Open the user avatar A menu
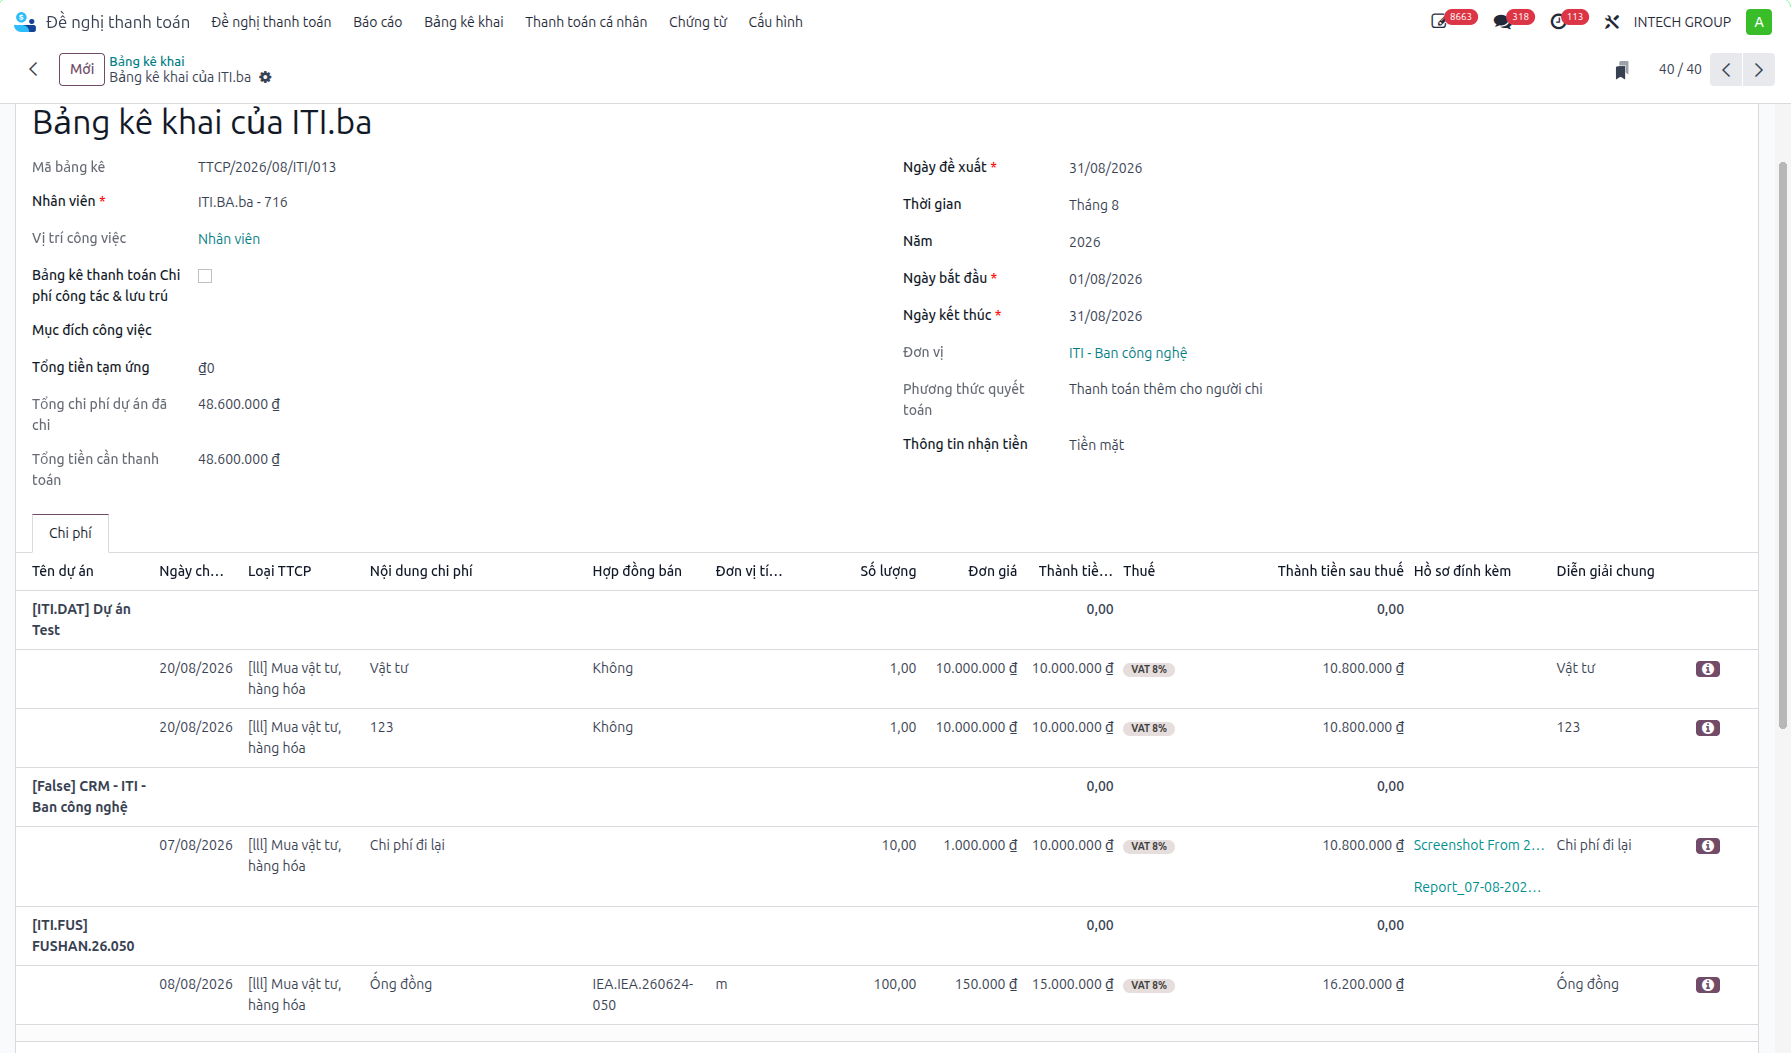Viewport: 1791px width, 1053px height. pyautogui.click(x=1759, y=22)
